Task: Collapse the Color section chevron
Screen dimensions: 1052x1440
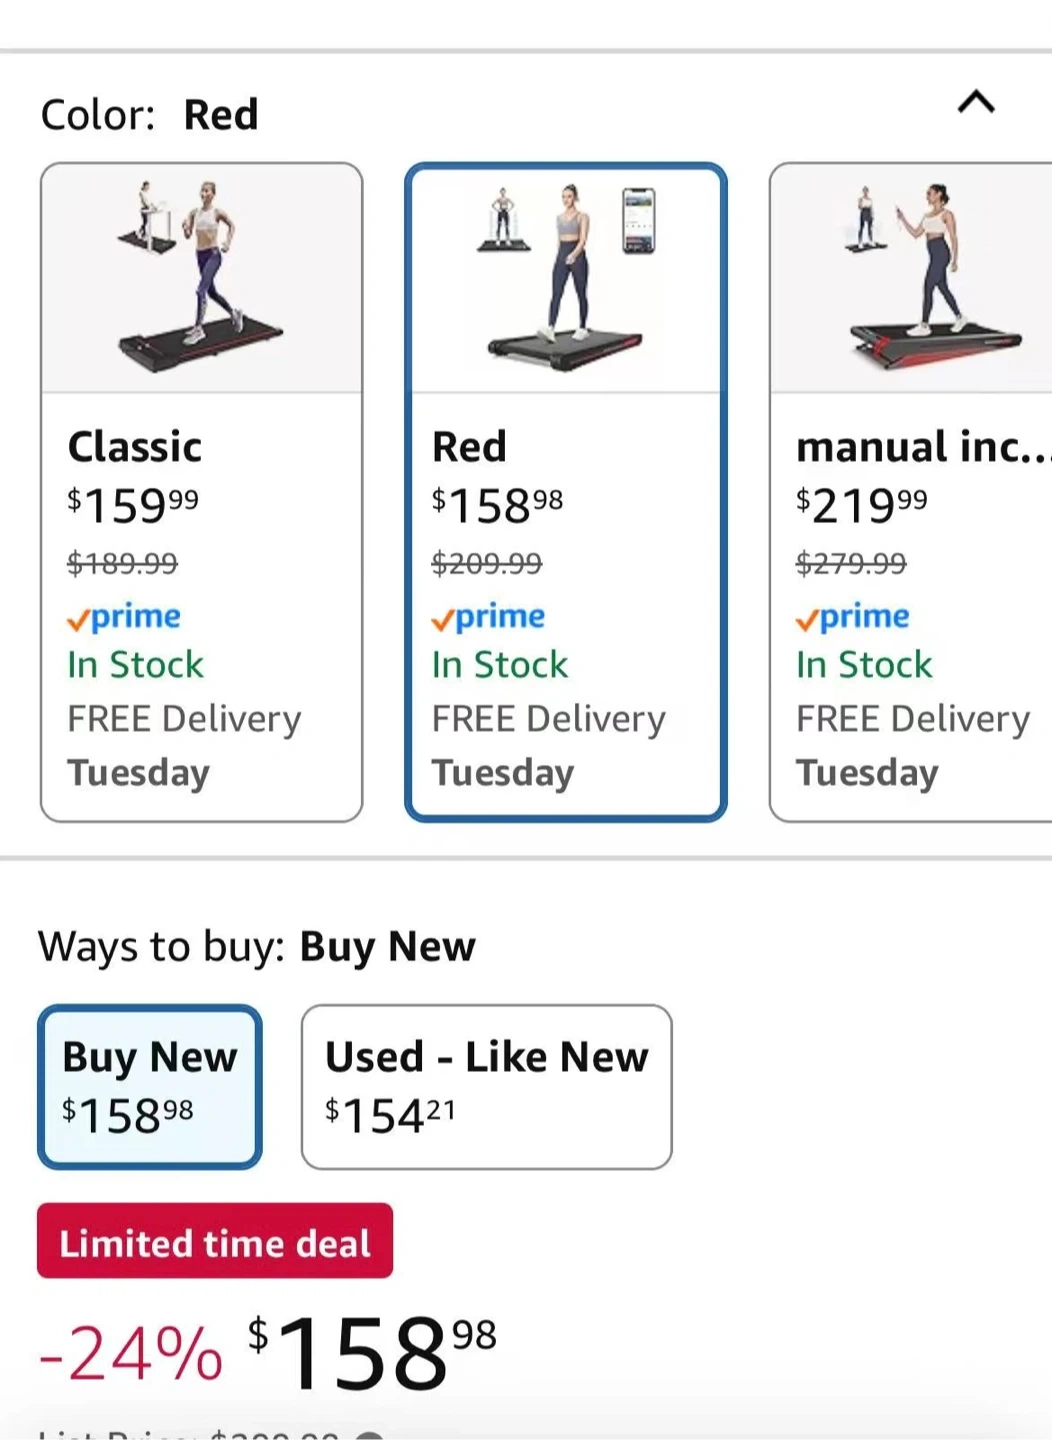Action: tap(976, 102)
